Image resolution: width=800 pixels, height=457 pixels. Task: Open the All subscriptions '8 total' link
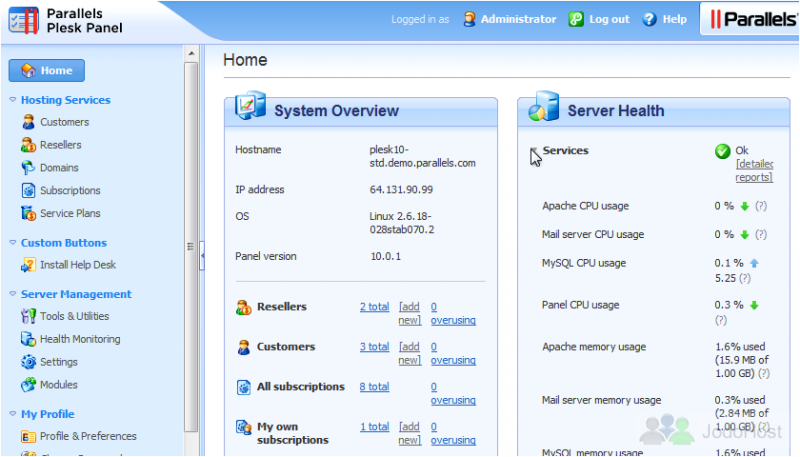374,387
